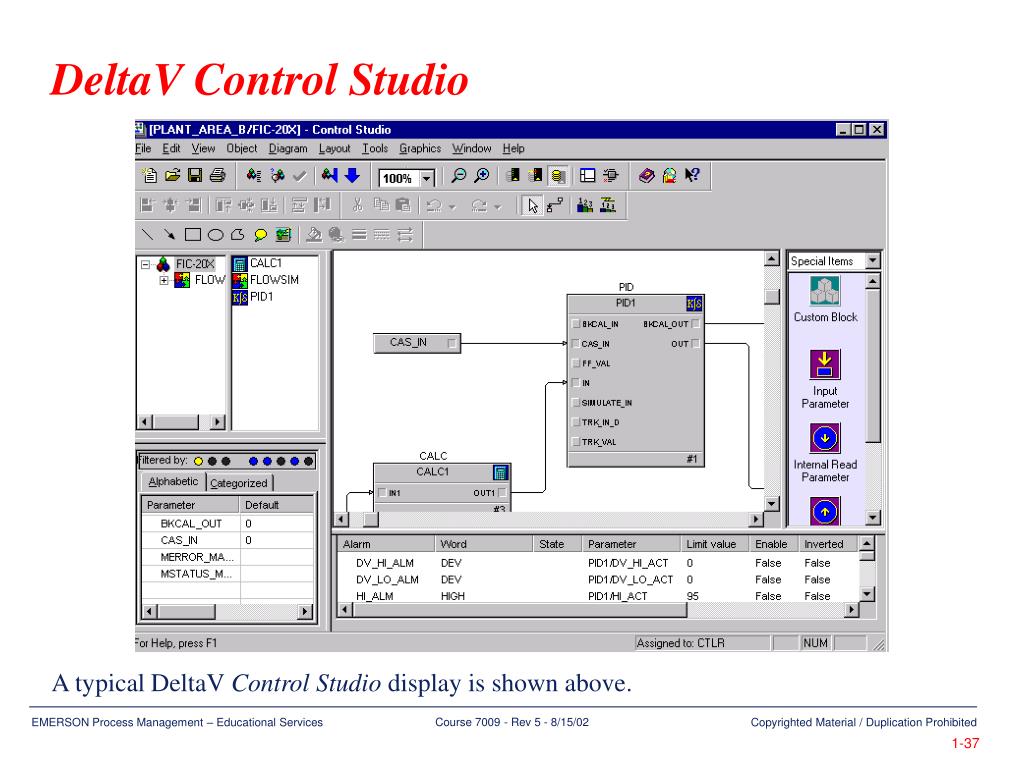Open the Graphics menu
1024x768 pixels.
[420, 148]
